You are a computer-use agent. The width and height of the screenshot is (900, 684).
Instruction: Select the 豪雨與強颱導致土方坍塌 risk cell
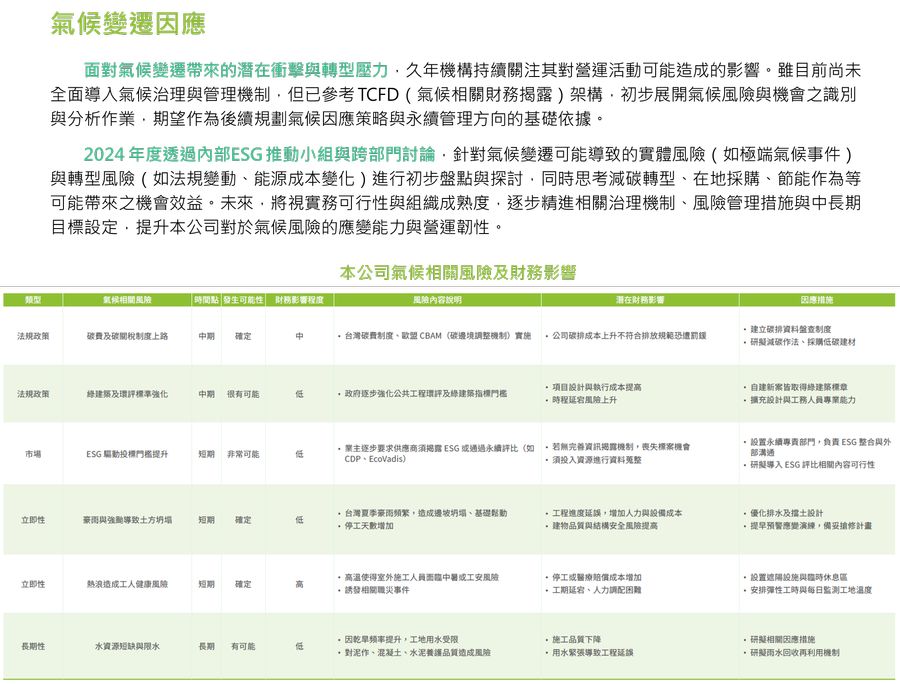(127, 520)
